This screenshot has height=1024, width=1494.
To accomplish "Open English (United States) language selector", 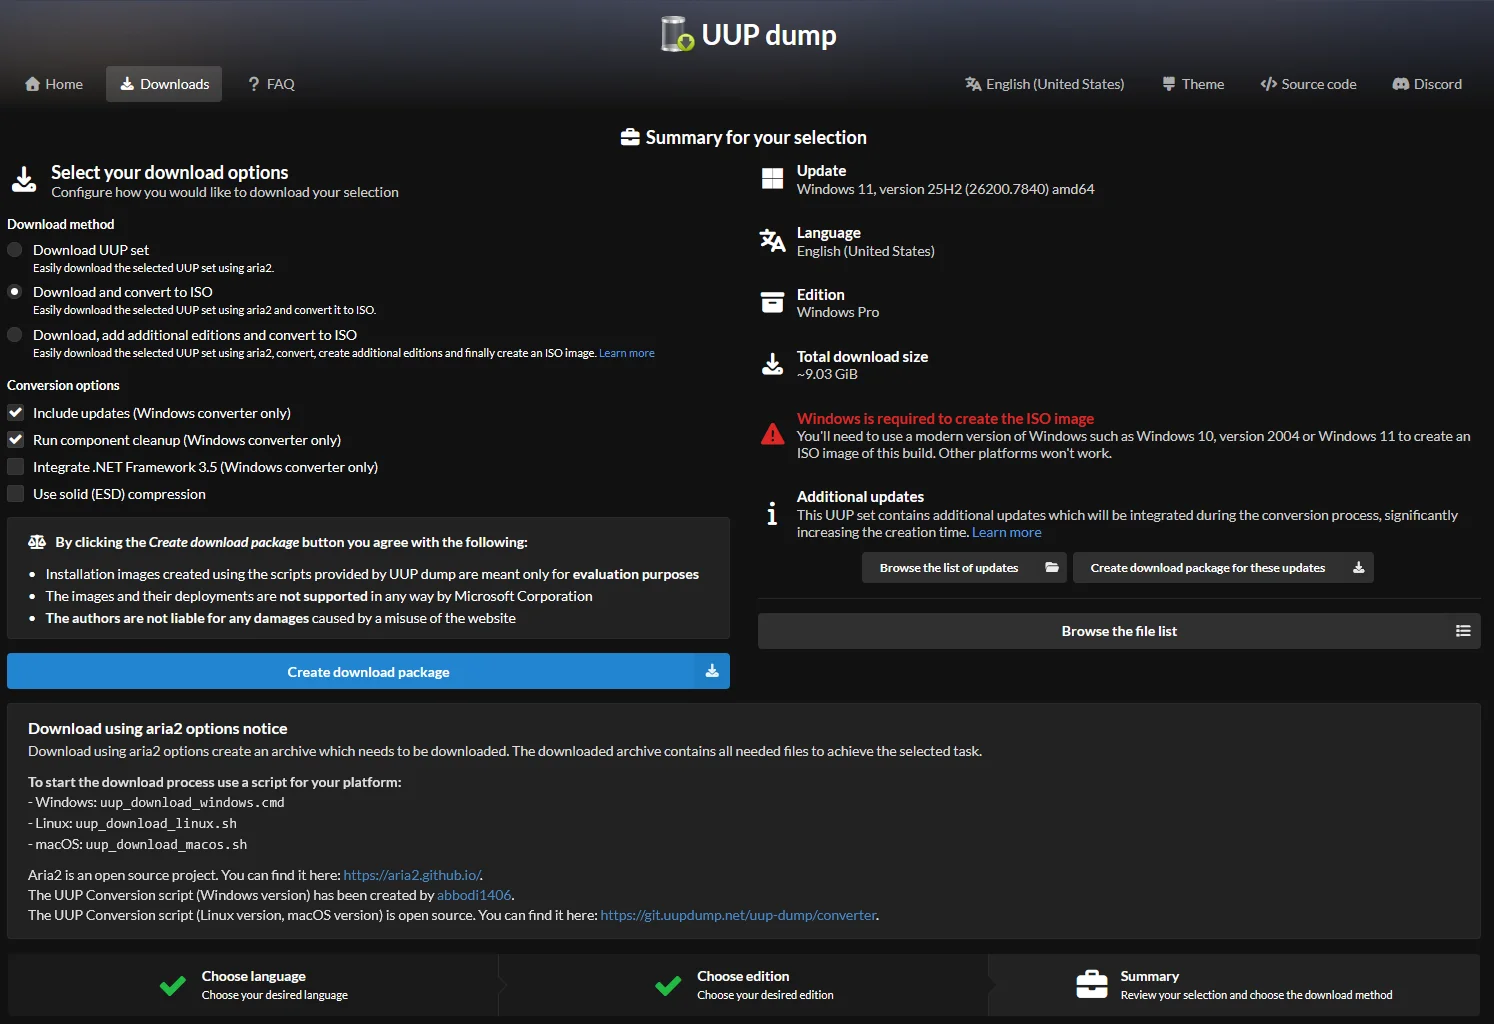I will pos(1045,84).
